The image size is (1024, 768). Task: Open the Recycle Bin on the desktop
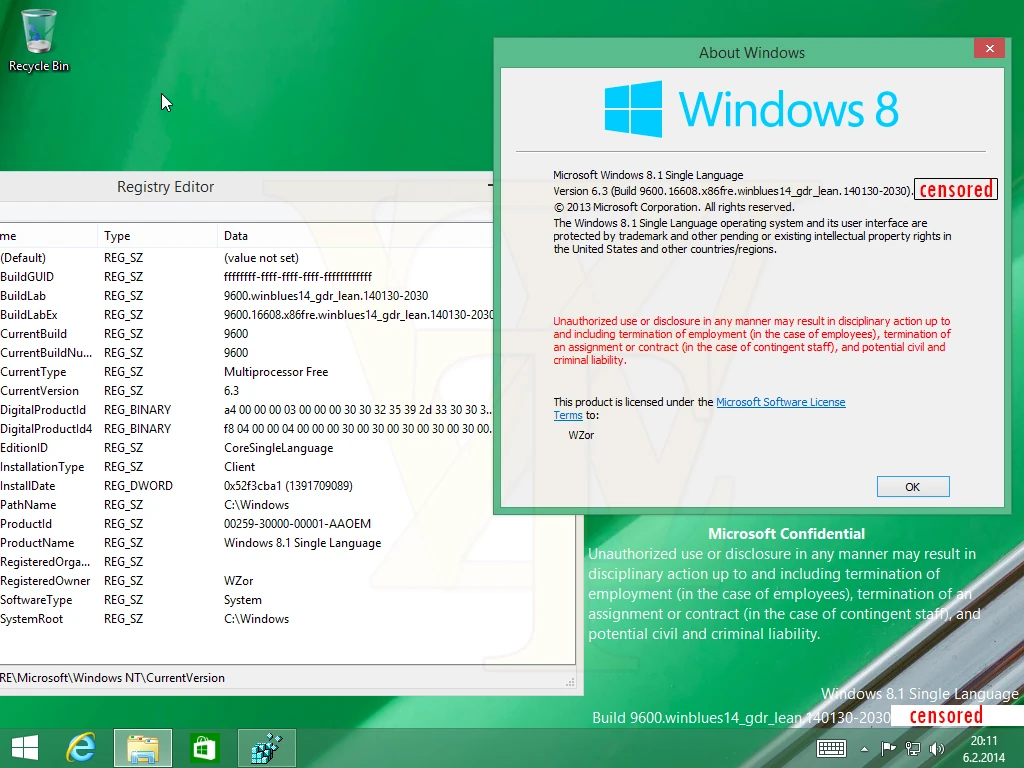pos(38,30)
